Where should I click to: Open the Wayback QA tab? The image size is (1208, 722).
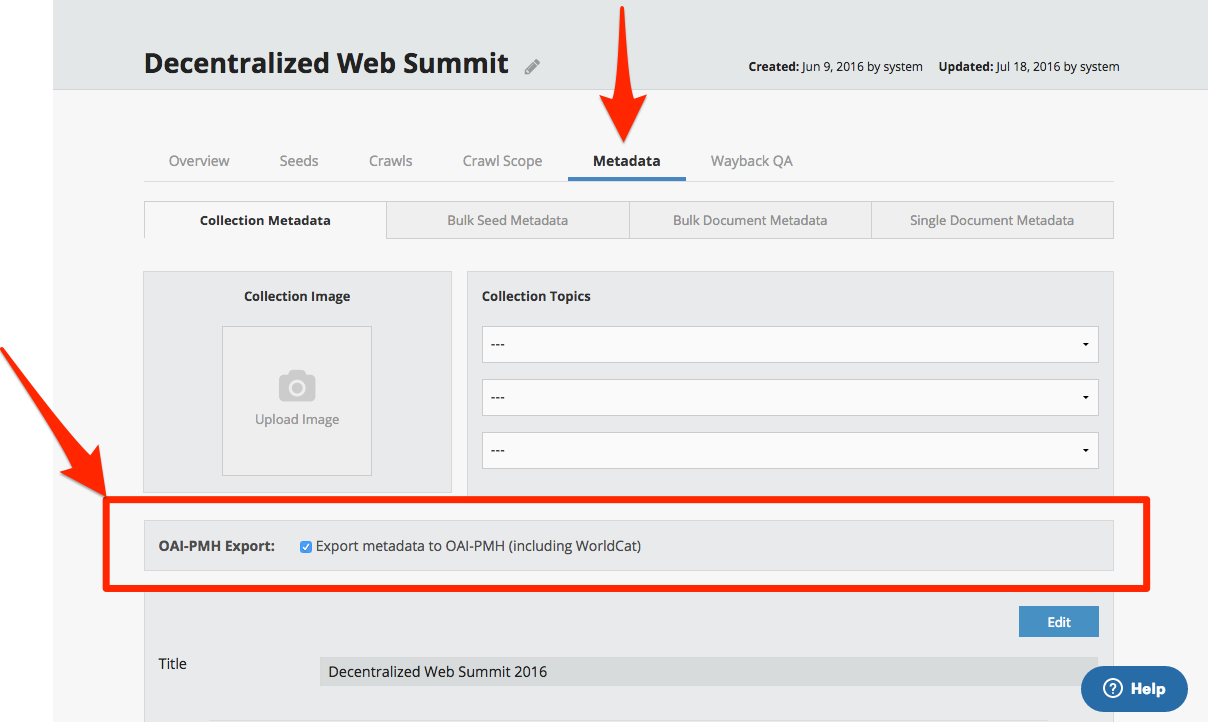[x=751, y=160]
